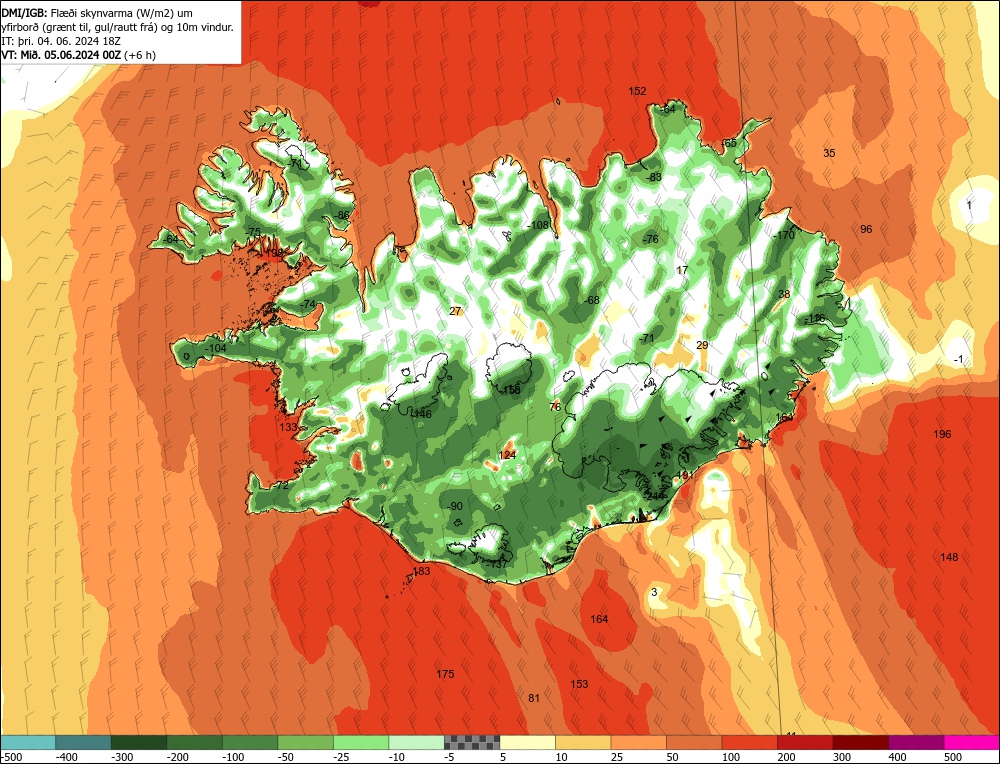
Task: Click the value 29 in the eastern highlands
Action: click(x=702, y=346)
